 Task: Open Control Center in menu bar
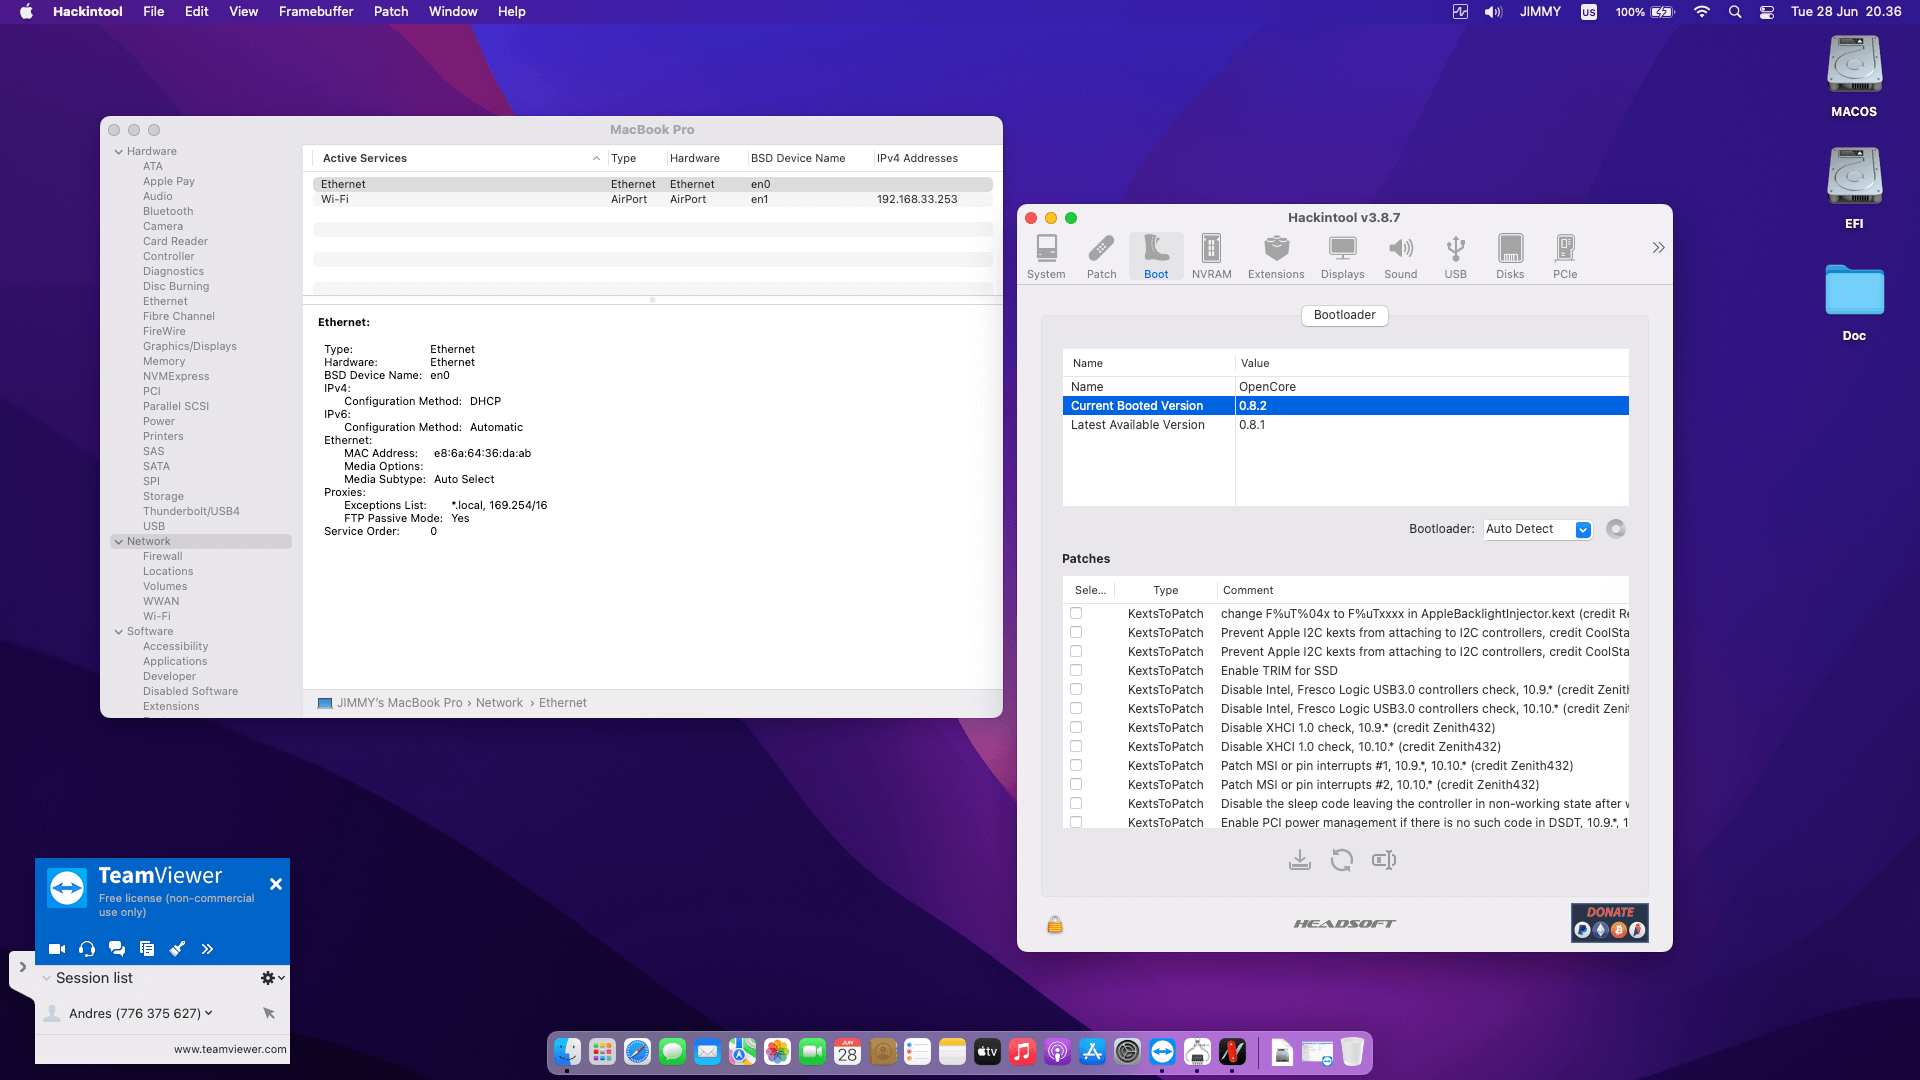pos(1767,12)
